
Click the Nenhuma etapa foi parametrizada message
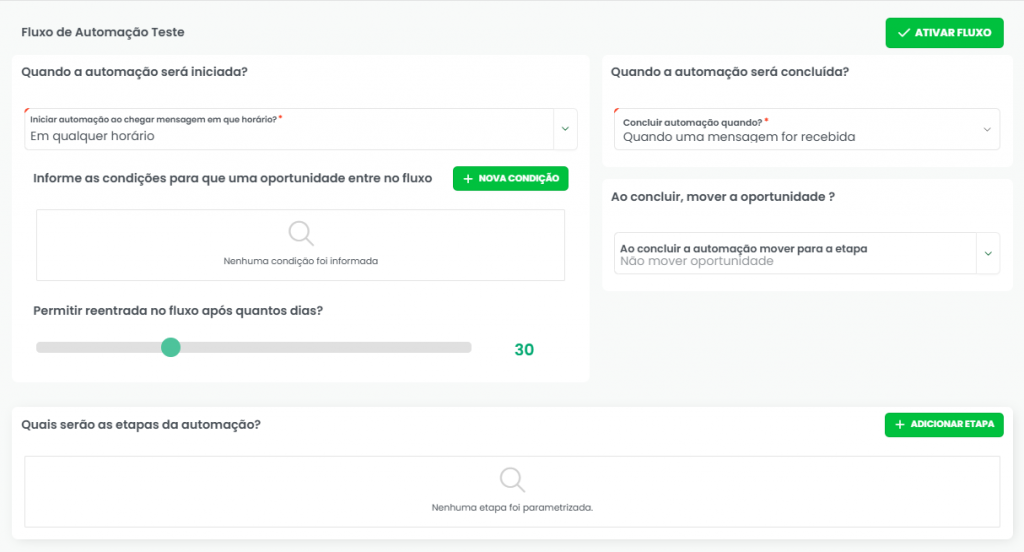point(512,507)
